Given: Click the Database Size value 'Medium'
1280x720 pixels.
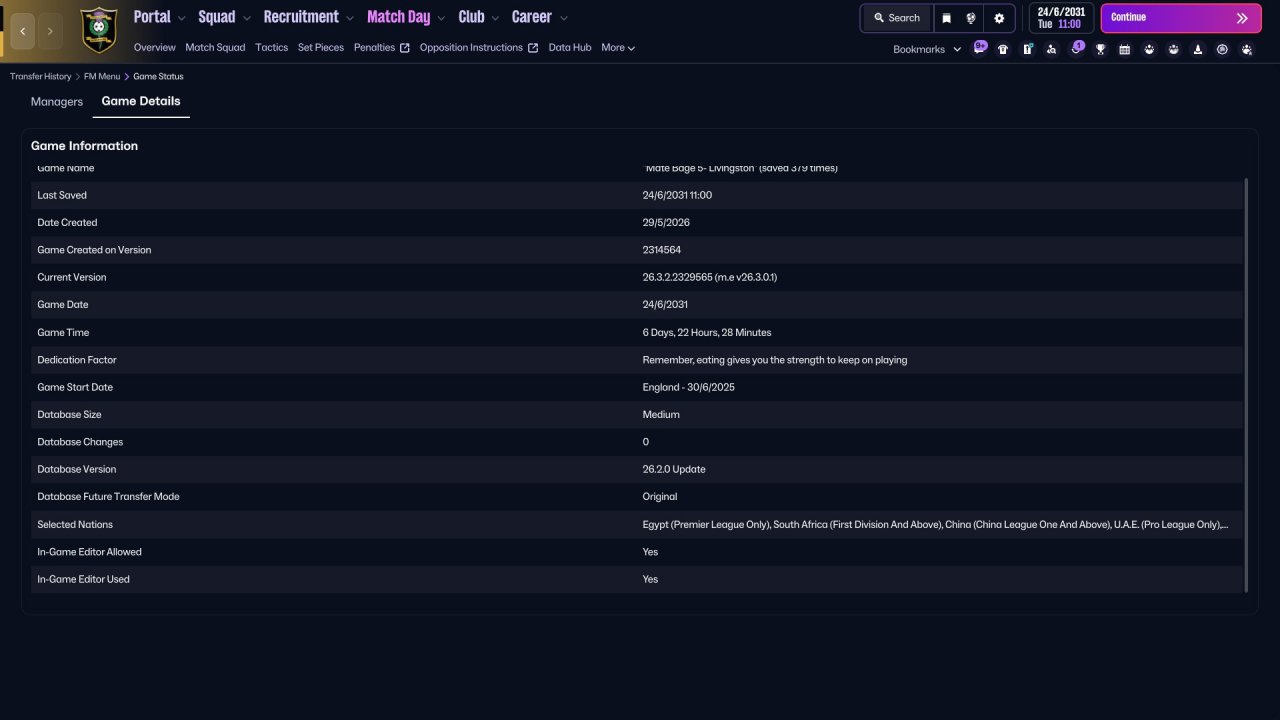Looking at the screenshot, I should click(x=661, y=414).
